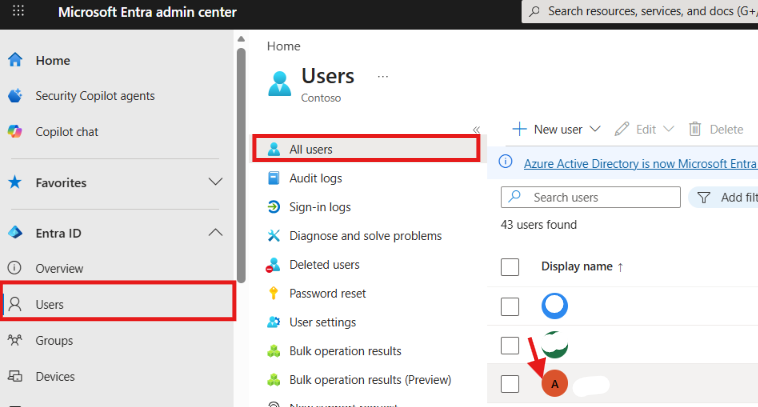Click the Copilot chat icon
The image size is (758, 407).
tap(15, 131)
